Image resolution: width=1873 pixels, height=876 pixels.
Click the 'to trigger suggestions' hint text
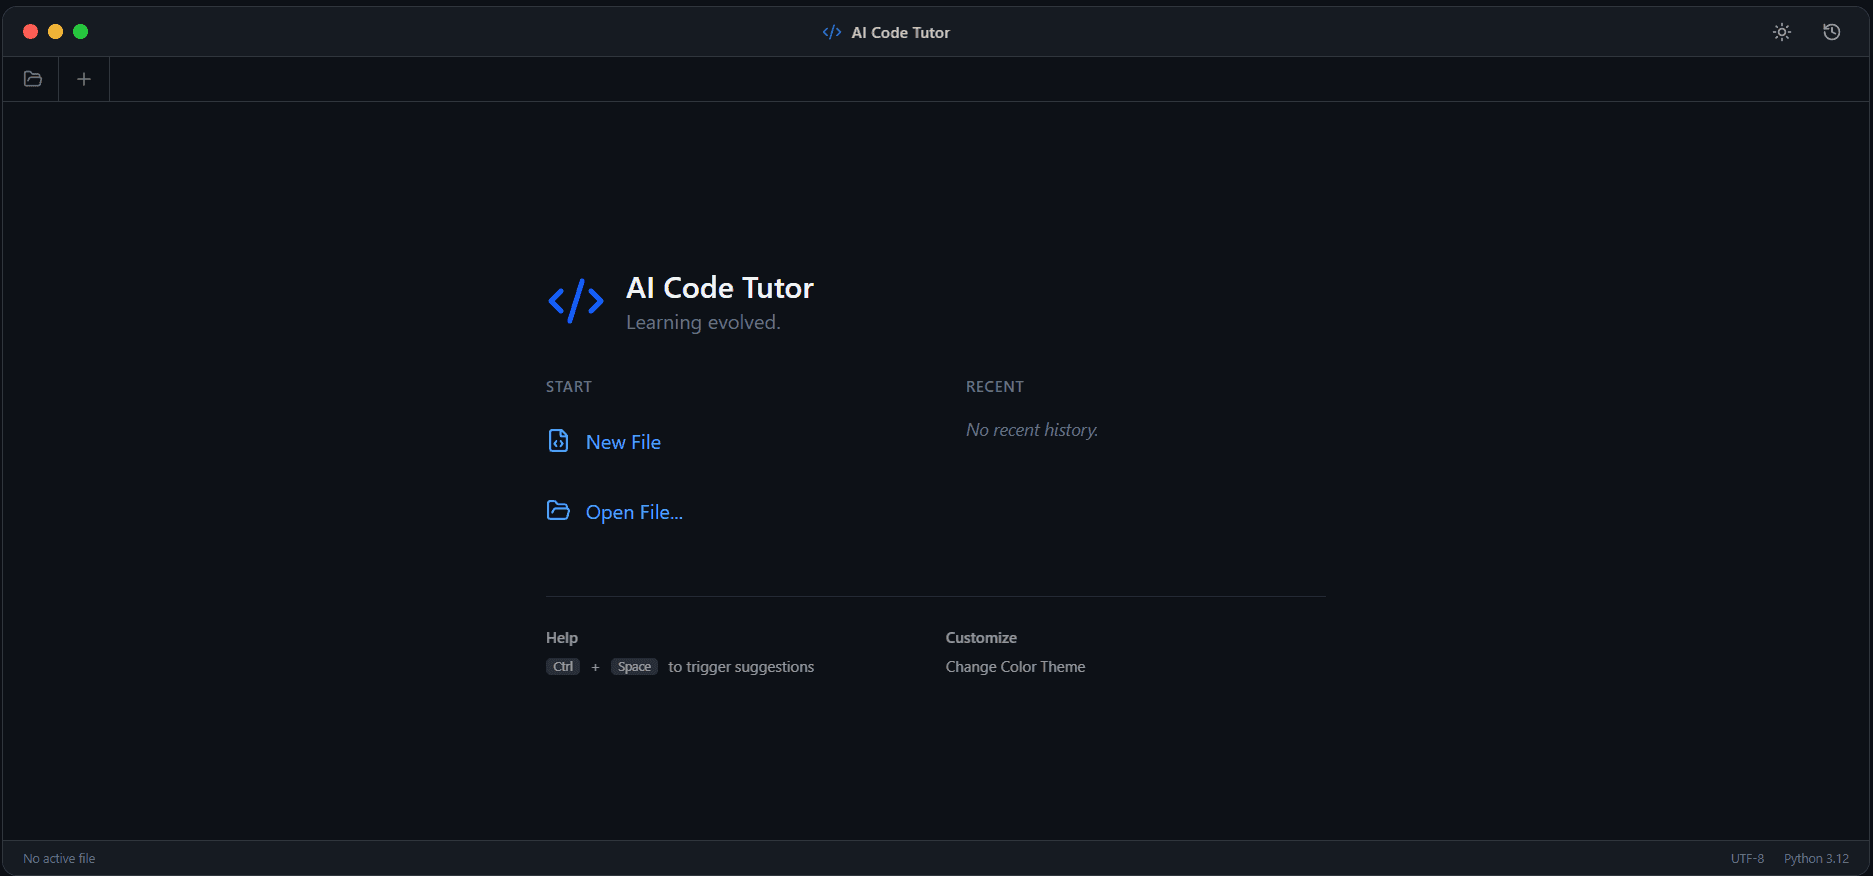click(741, 667)
